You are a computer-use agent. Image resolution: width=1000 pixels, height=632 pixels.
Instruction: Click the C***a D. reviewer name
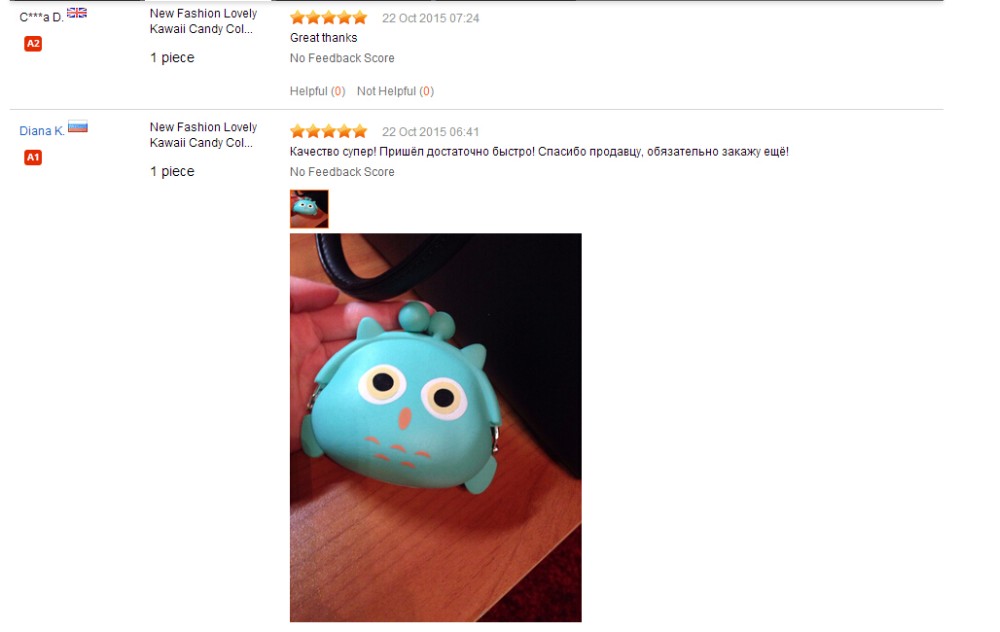41,17
